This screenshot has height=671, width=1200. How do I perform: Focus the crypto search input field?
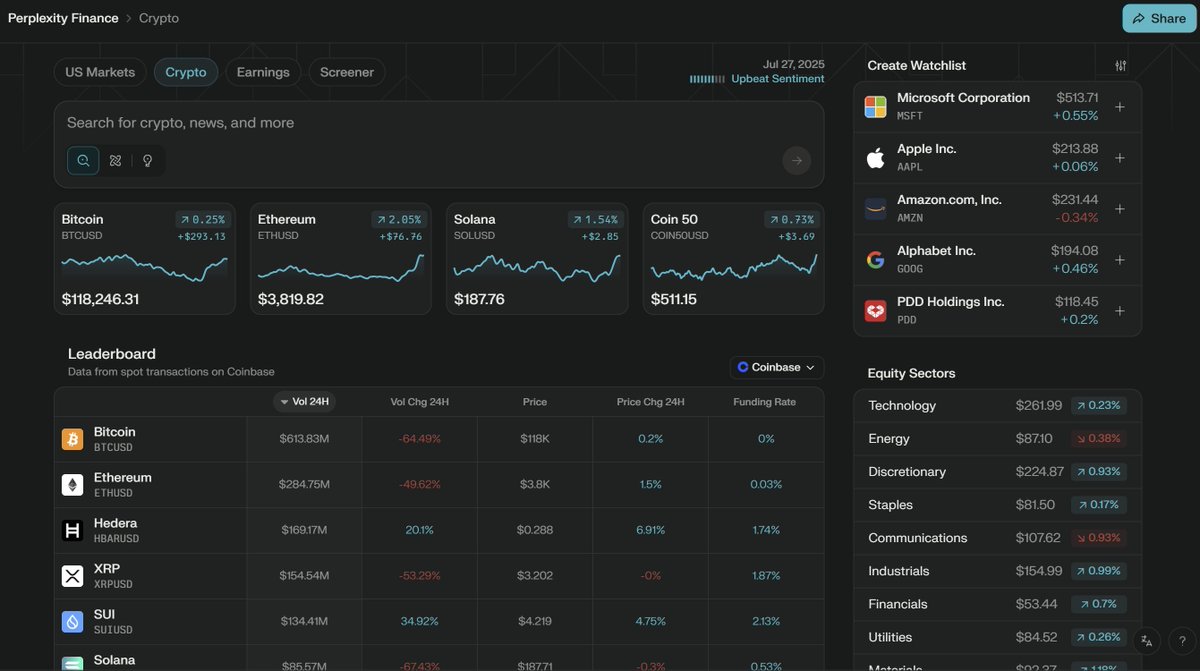[439, 123]
